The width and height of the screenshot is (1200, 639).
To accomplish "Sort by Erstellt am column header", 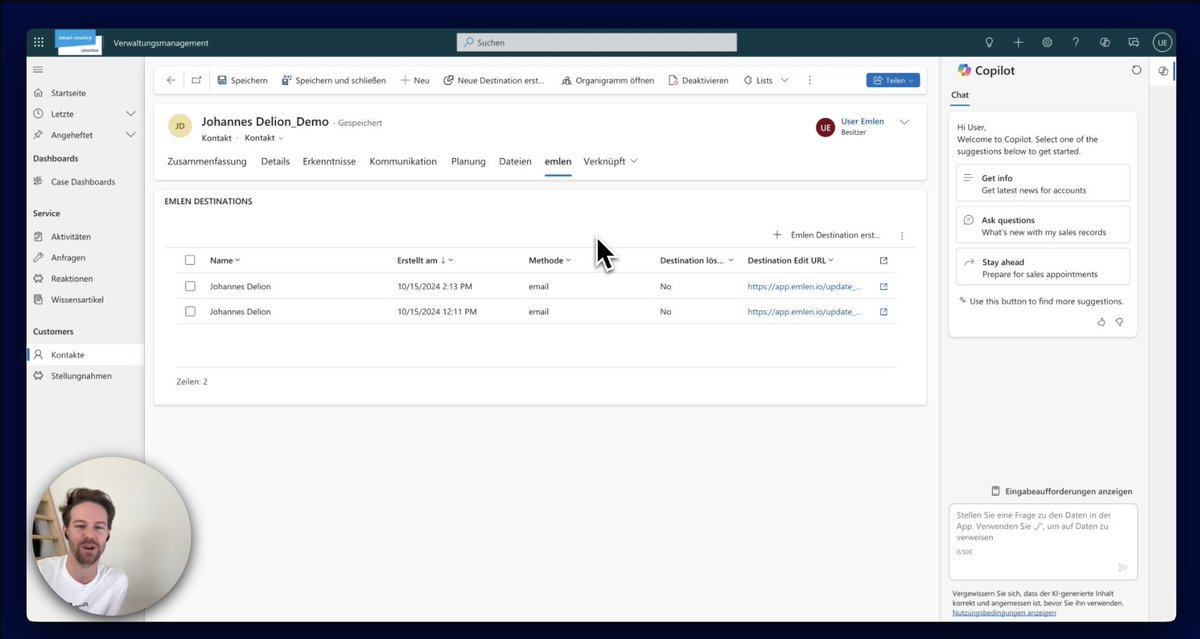I will click(x=425, y=260).
